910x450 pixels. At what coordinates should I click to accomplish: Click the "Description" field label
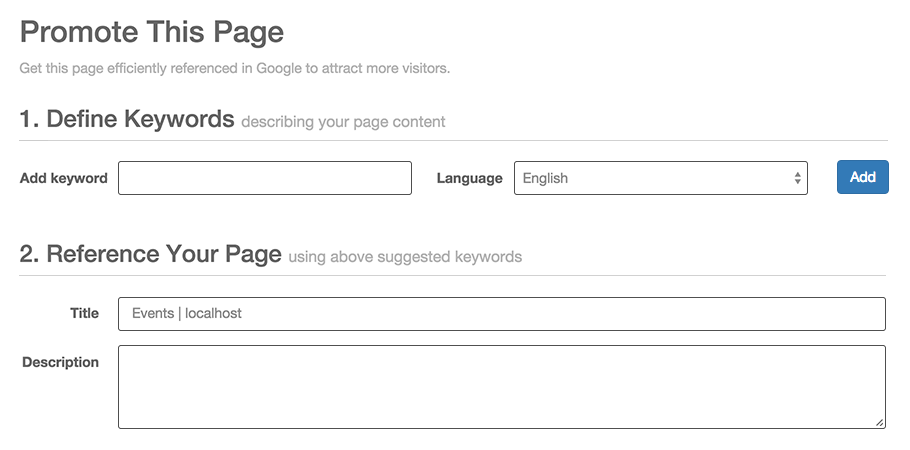pyautogui.click(x=60, y=362)
